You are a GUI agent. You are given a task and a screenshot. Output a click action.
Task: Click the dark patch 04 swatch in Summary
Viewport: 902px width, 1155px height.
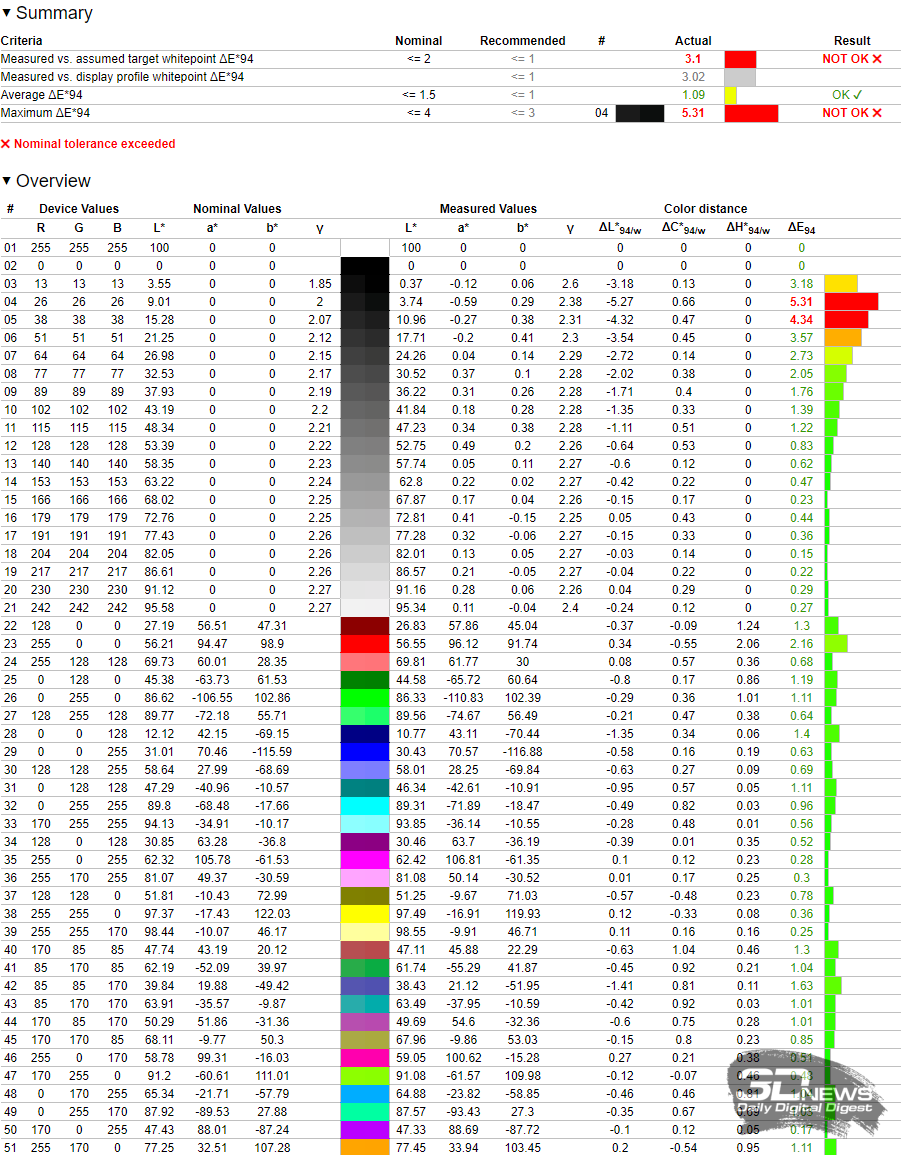(640, 113)
